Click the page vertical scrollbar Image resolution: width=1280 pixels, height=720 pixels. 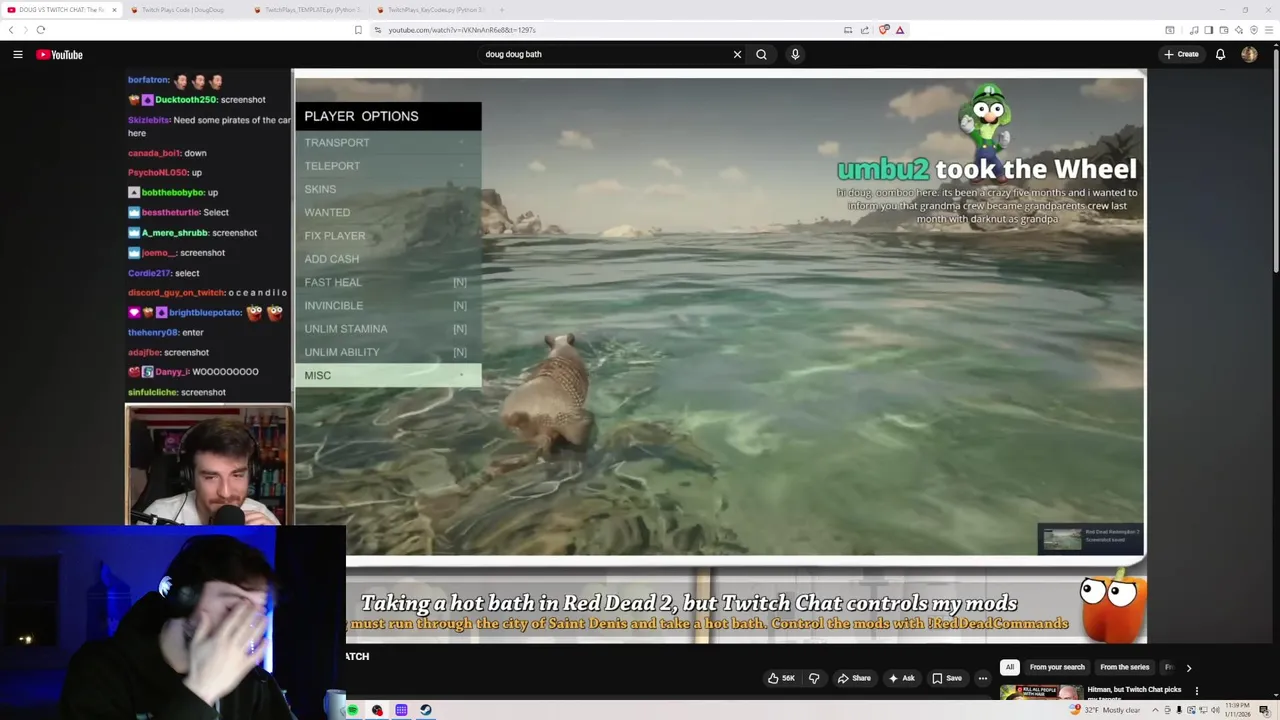(1275, 160)
